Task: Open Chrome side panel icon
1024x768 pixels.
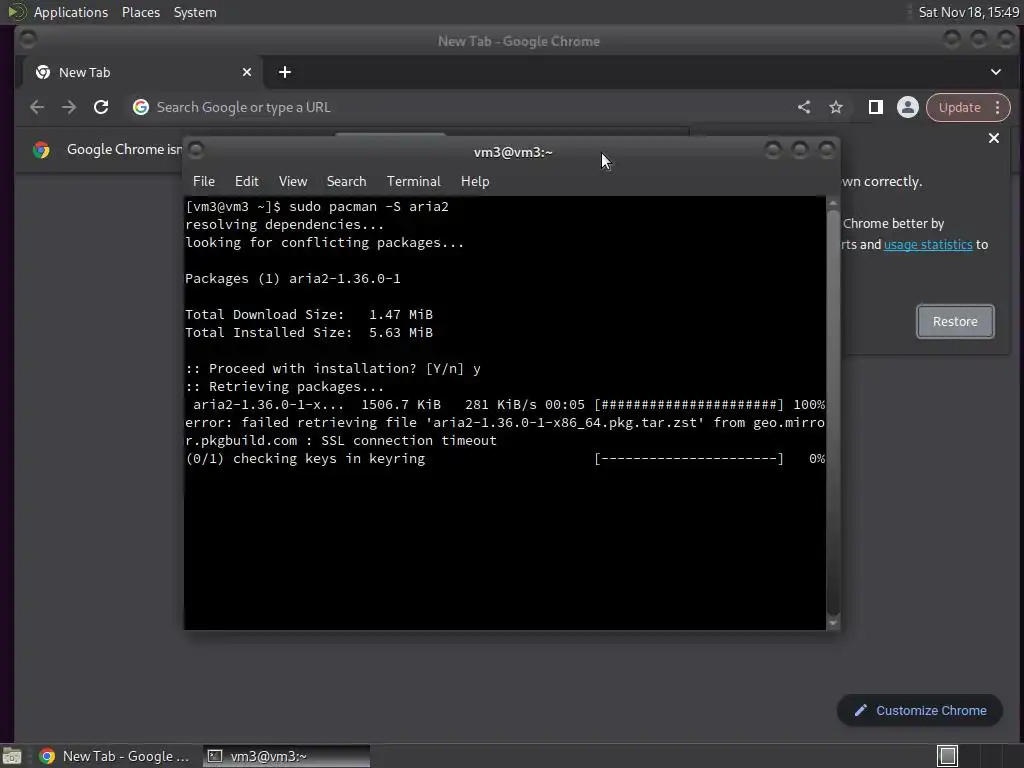Action: click(876, 107)
